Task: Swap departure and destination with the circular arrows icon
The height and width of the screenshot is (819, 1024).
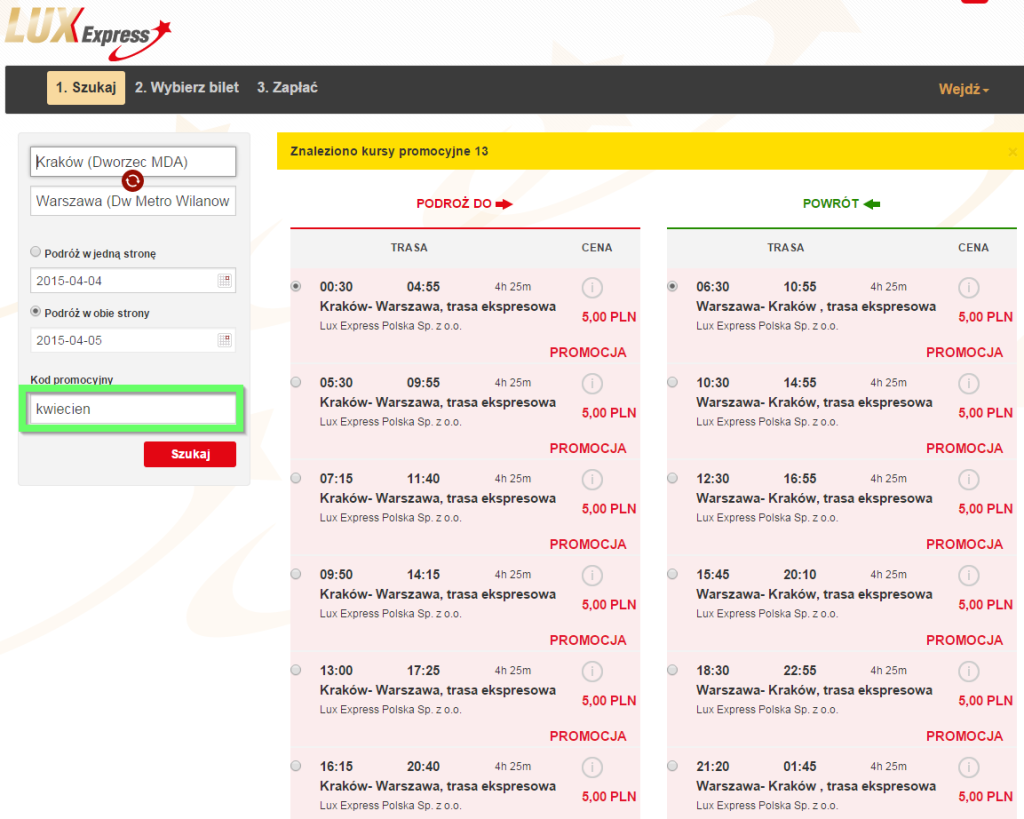Action: [133, 181]
